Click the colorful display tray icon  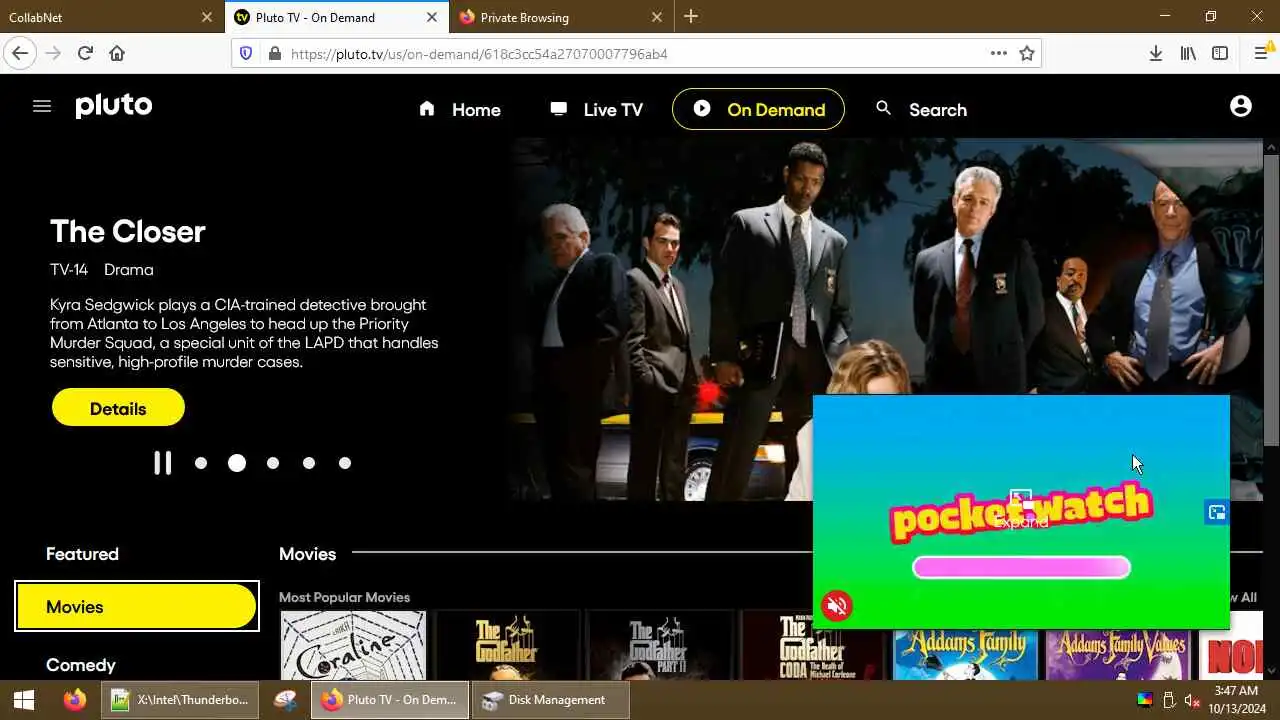pos(1145,700)
